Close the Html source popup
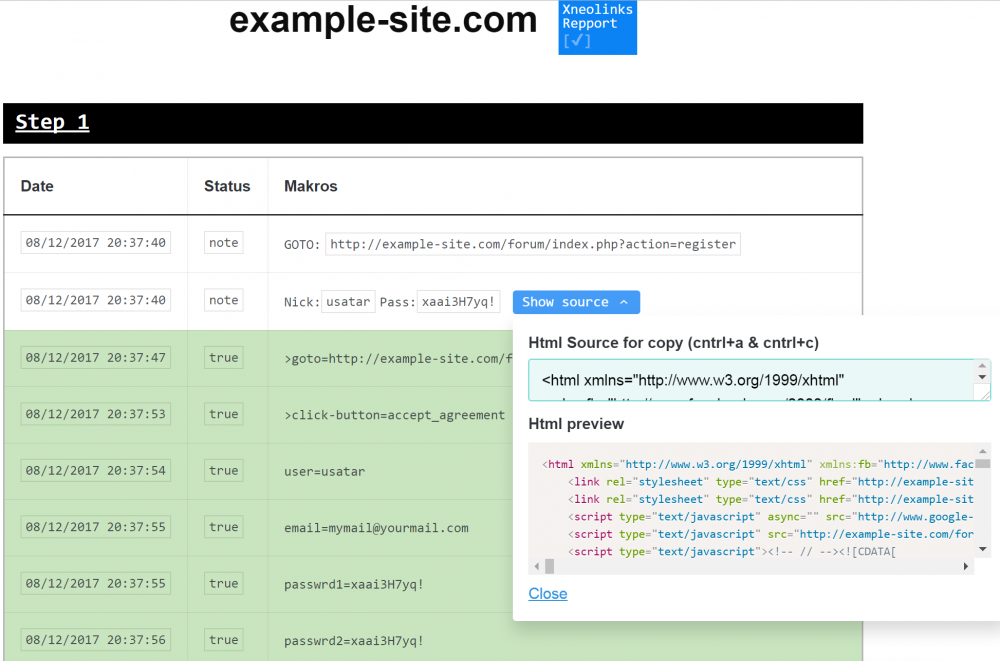The width and height of the screenshot is (1000, 661). click(548, 593)
